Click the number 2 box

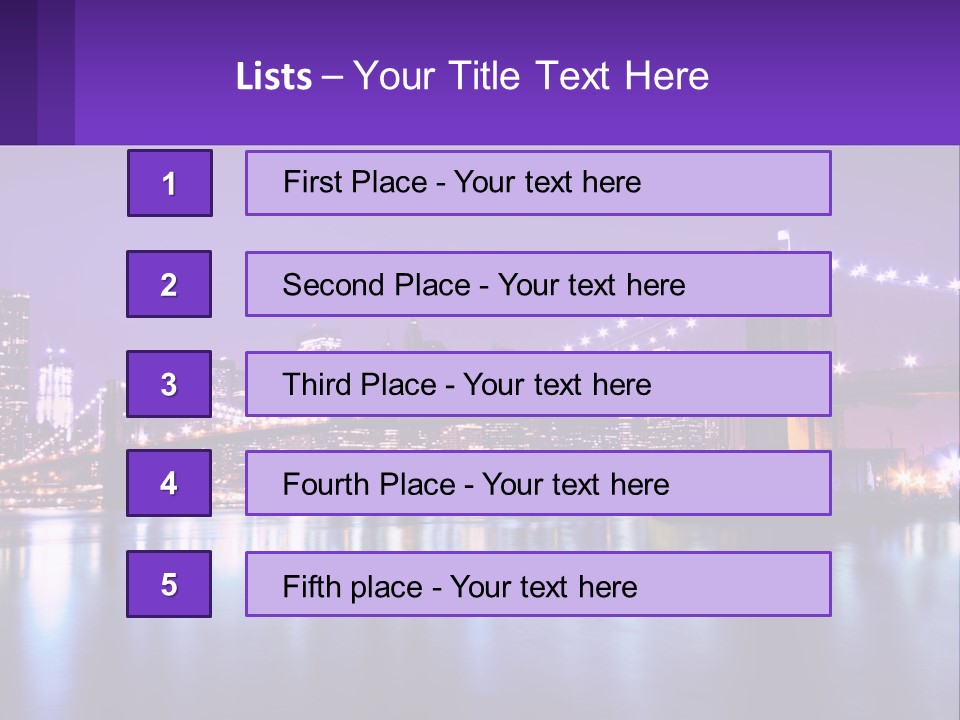pos(169,284)
